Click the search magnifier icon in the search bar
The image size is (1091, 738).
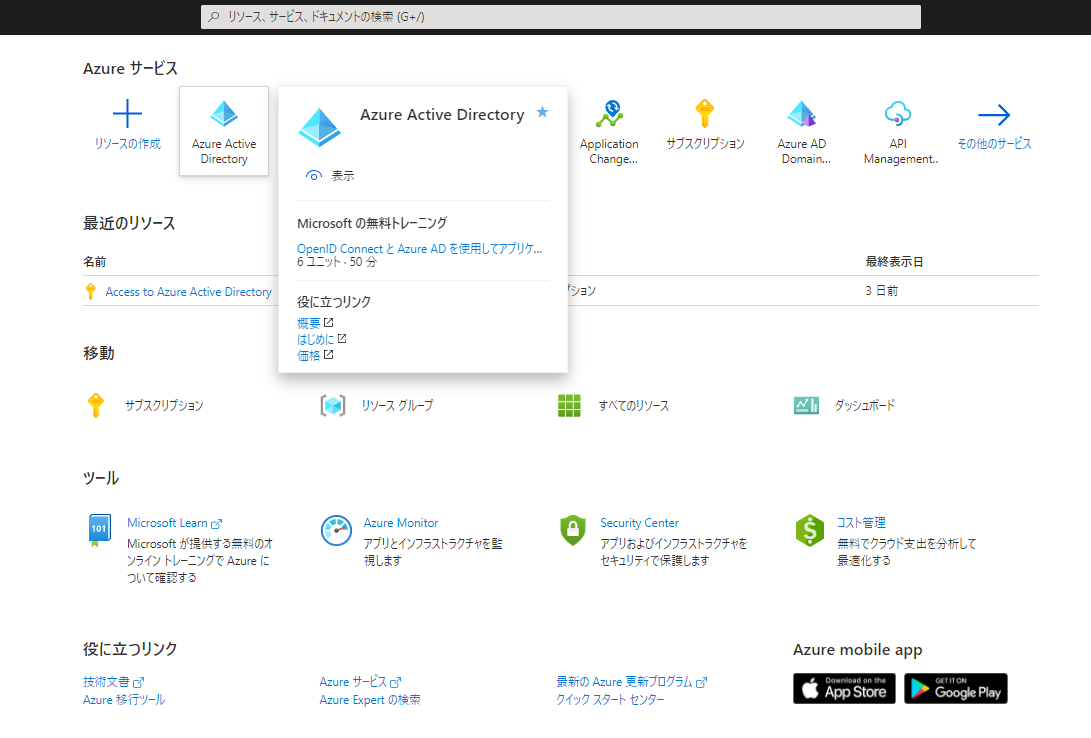tap(214, 17)
